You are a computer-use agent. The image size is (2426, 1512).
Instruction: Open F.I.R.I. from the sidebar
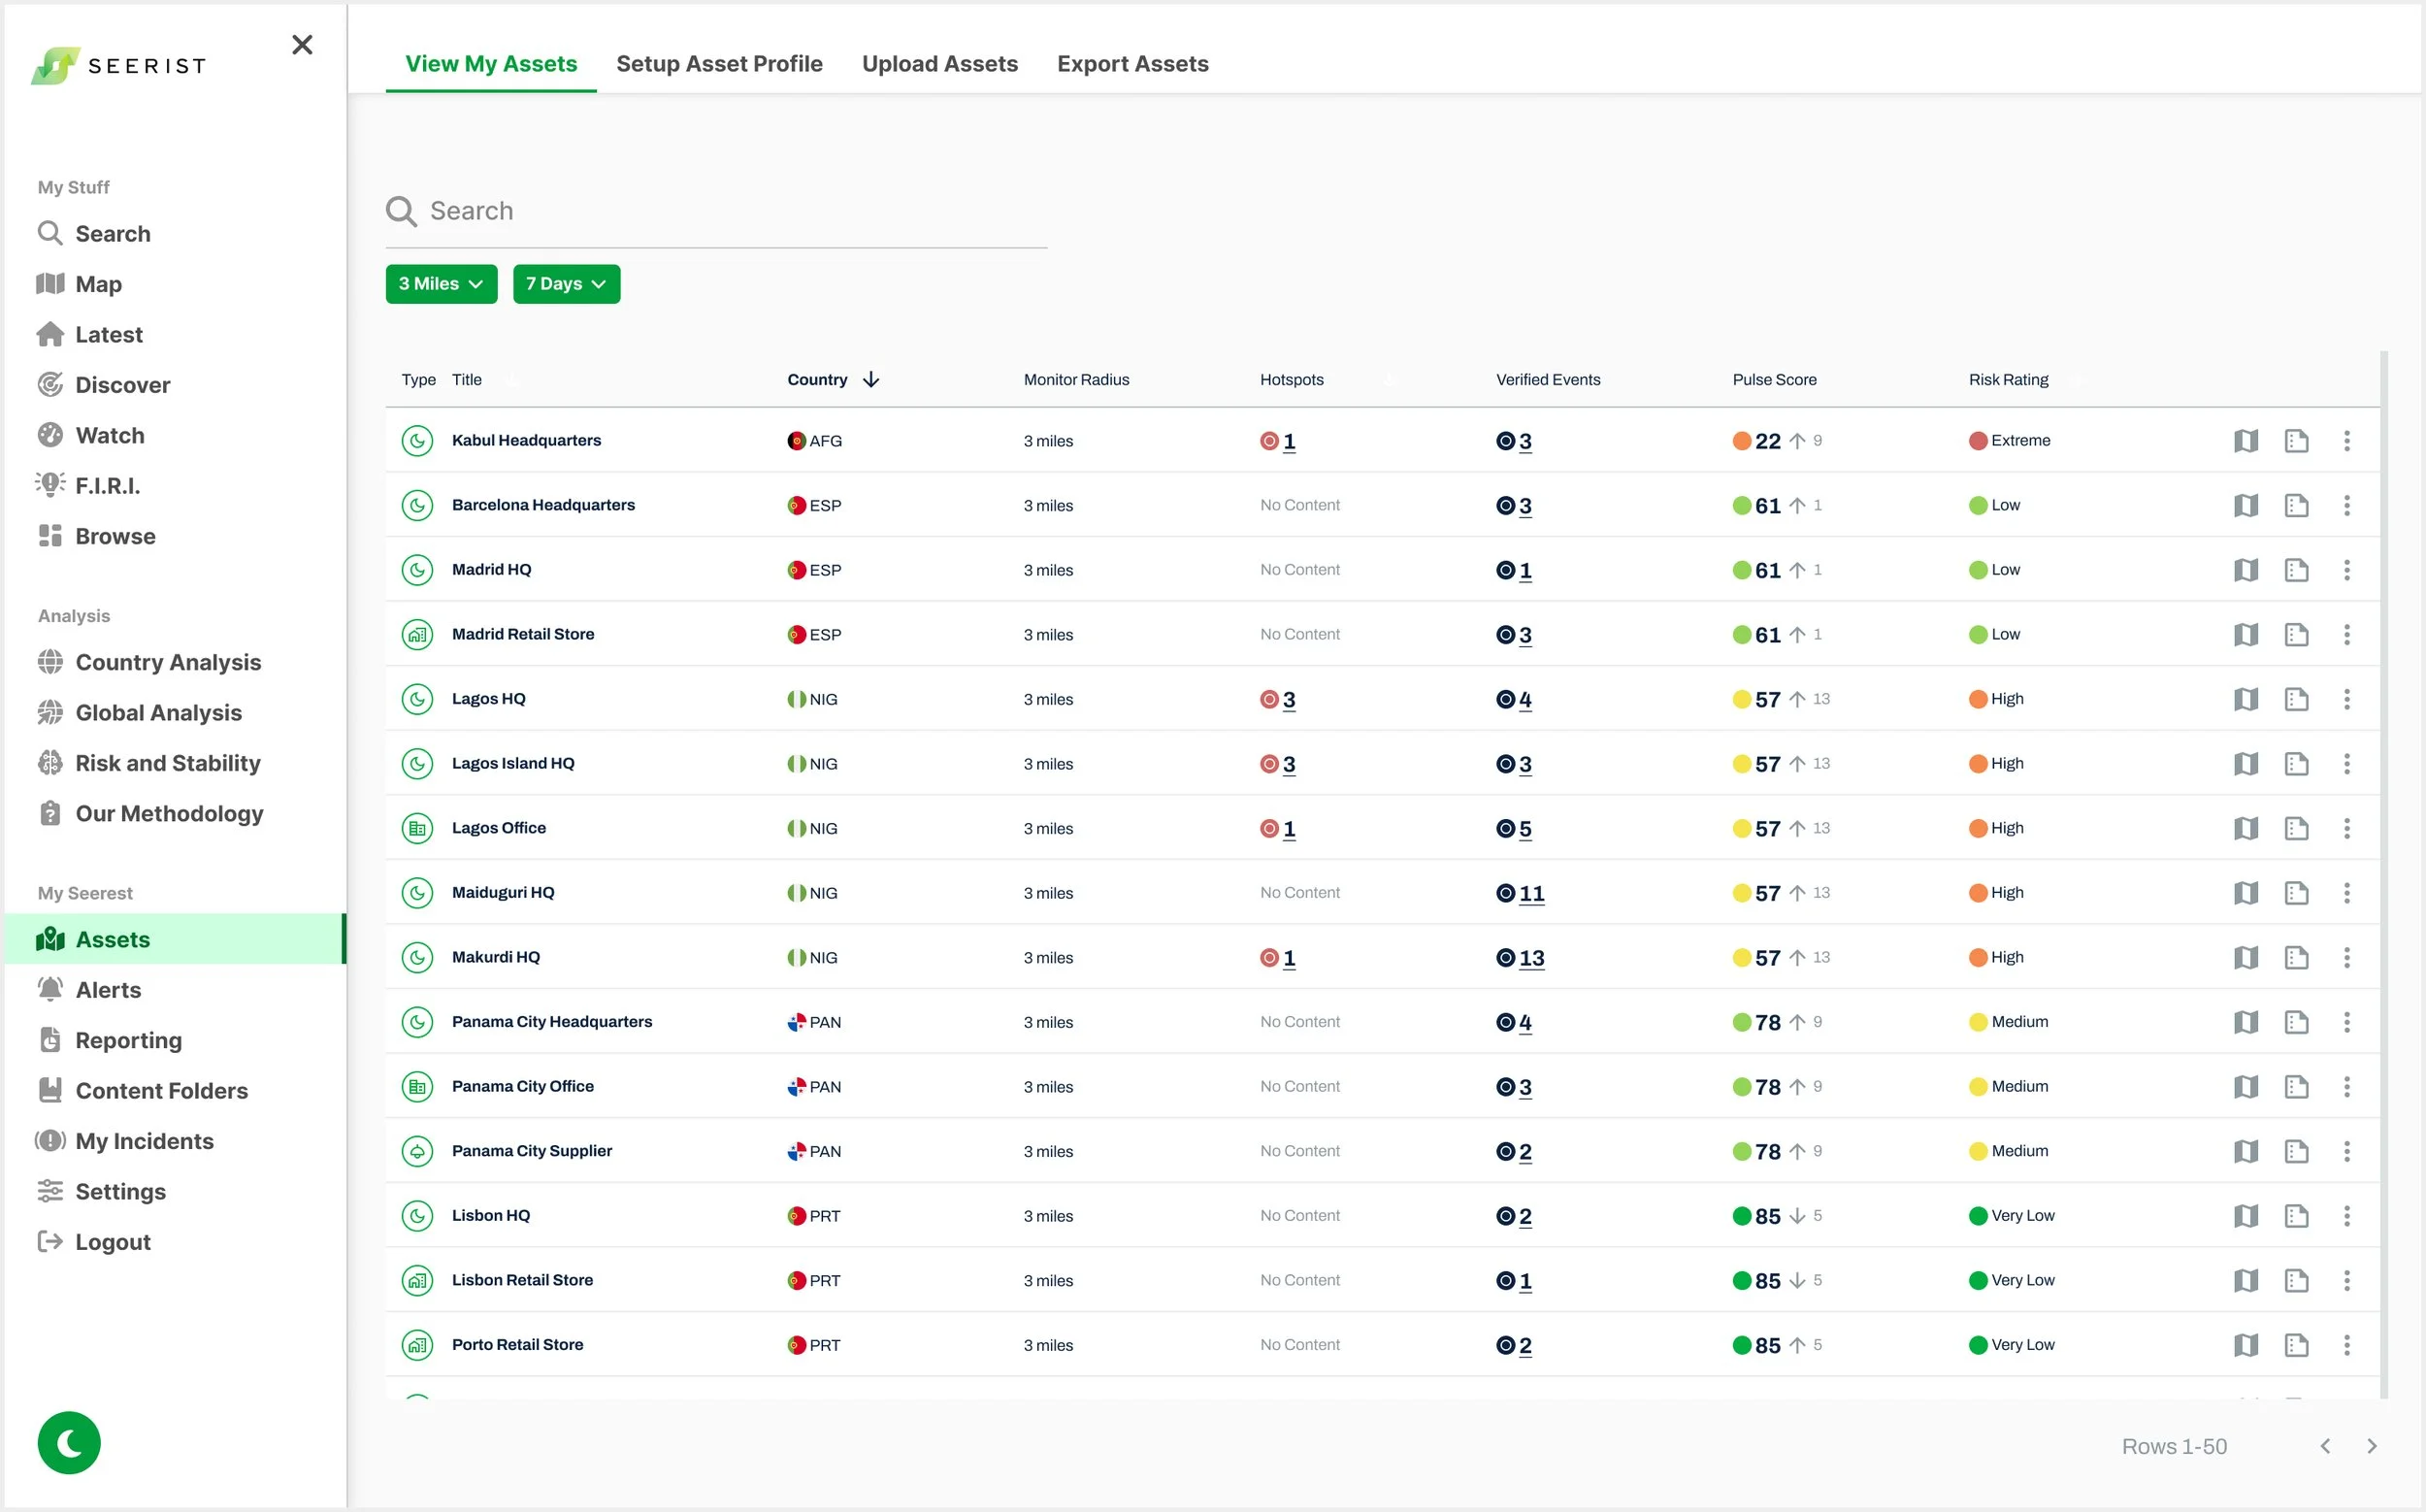107,486
